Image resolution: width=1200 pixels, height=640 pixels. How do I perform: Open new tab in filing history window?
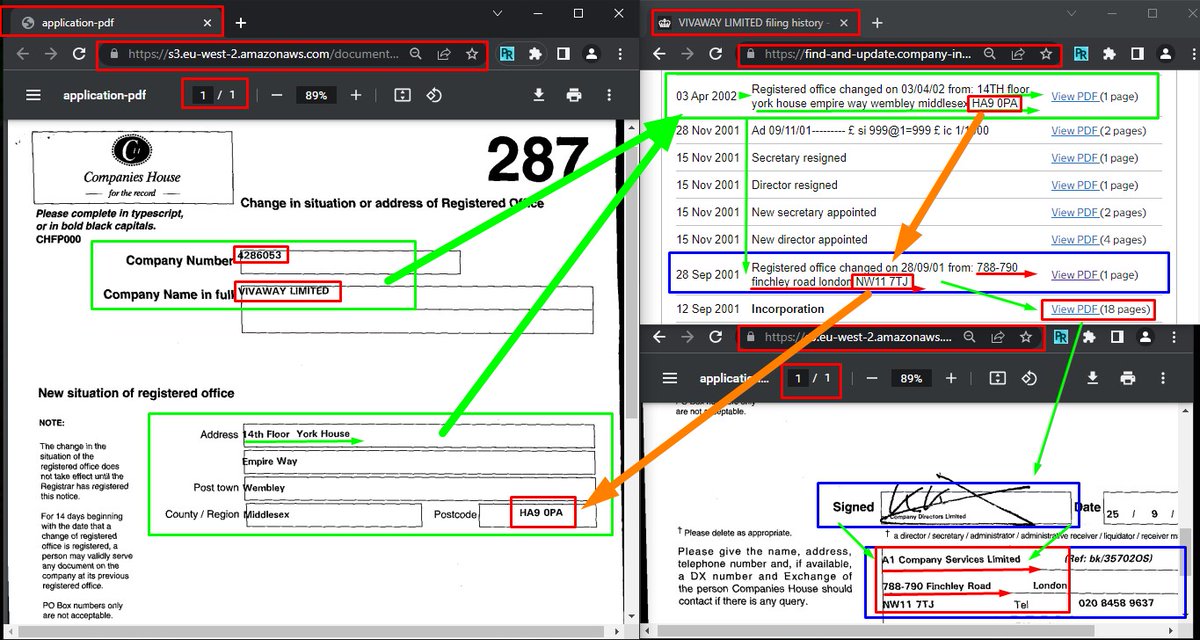pyautogui.click(x=877, y=22)
